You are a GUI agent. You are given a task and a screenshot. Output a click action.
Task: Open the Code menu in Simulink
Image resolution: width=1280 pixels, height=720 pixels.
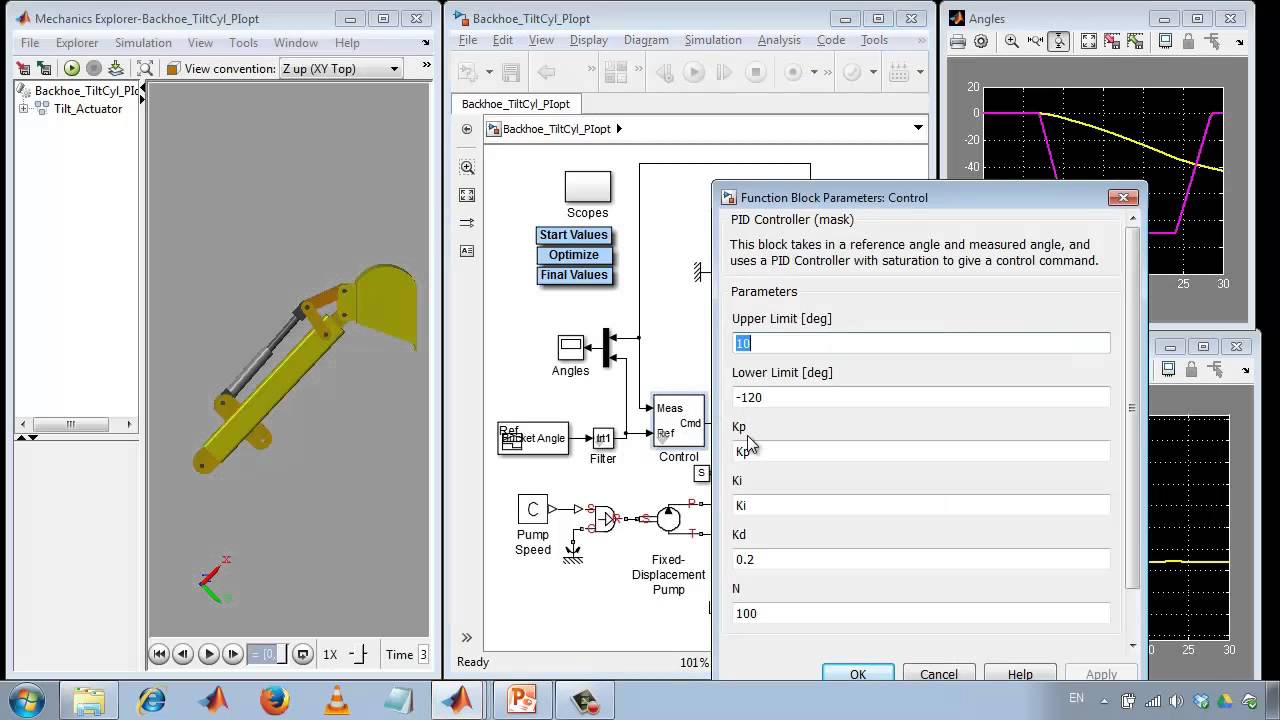(x=831, y=40)
